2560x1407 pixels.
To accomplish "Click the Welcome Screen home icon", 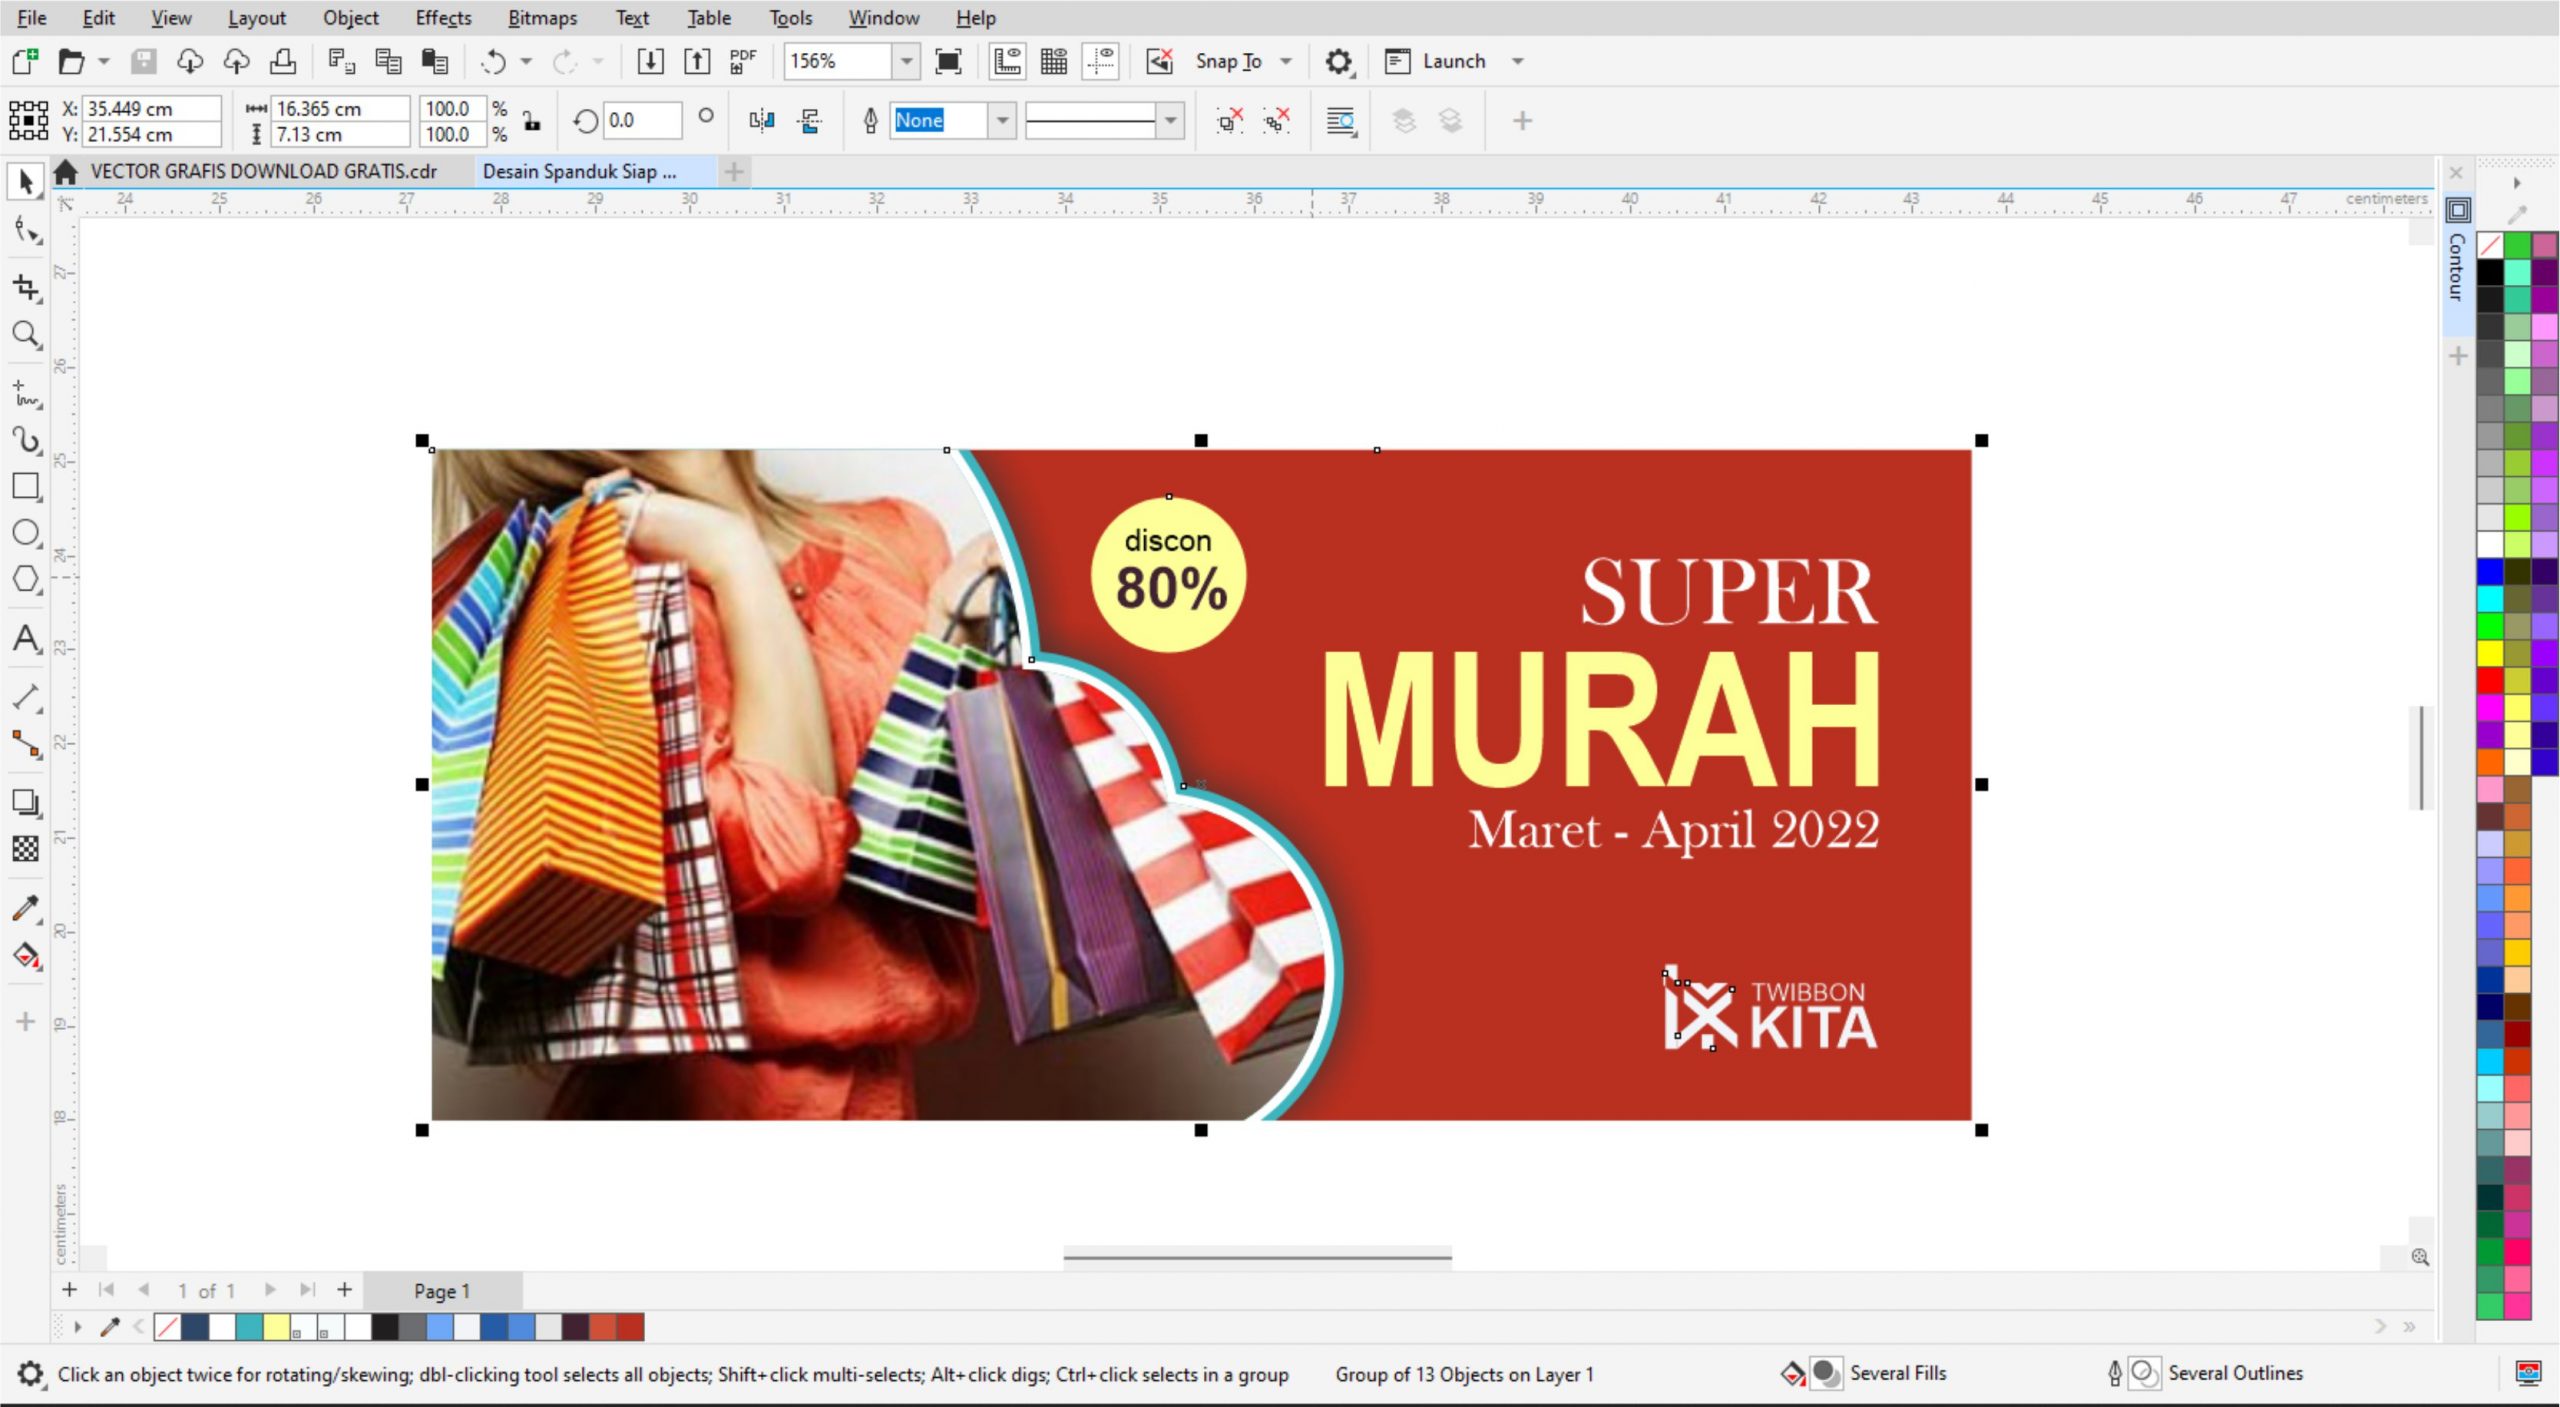I will coord(66,172).
